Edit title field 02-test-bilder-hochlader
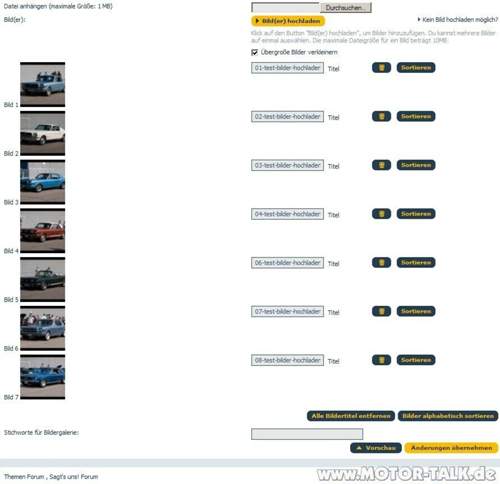Screen dimensions: 500x484 coord(287,117)
